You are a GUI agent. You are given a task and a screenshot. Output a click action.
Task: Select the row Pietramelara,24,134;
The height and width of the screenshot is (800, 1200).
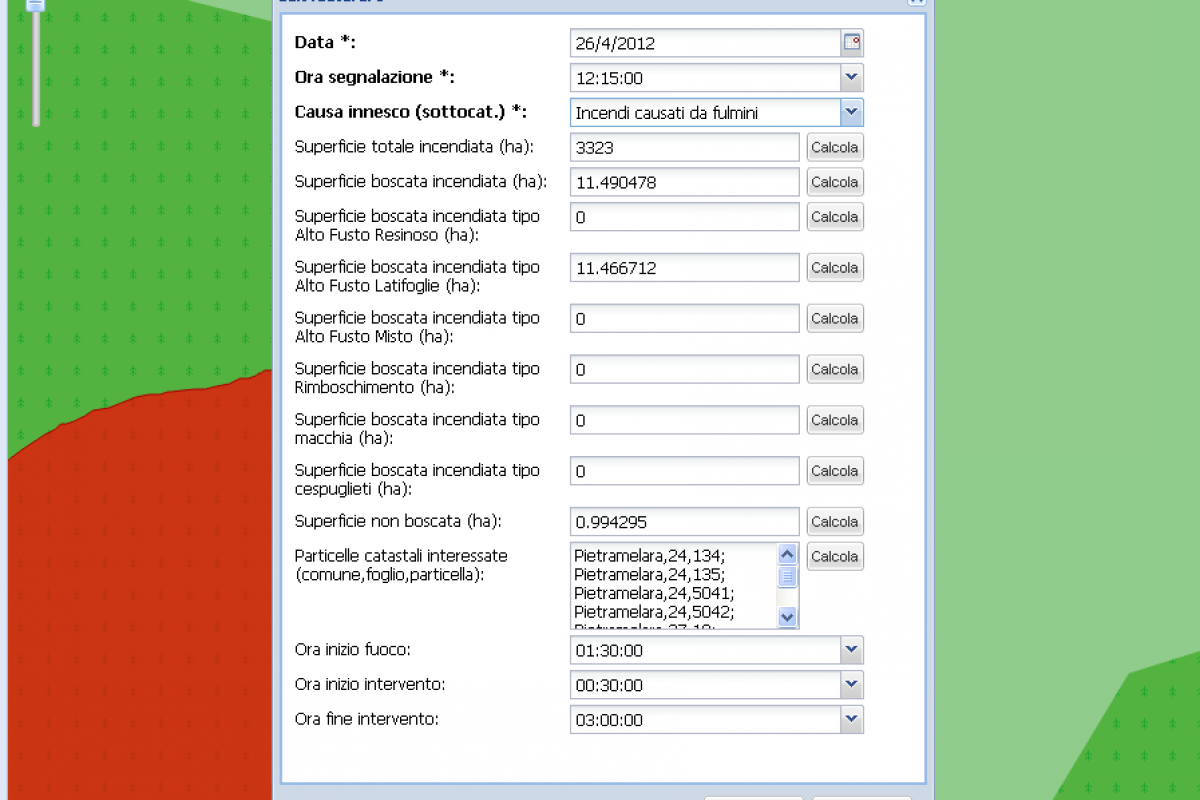(649, 556)
